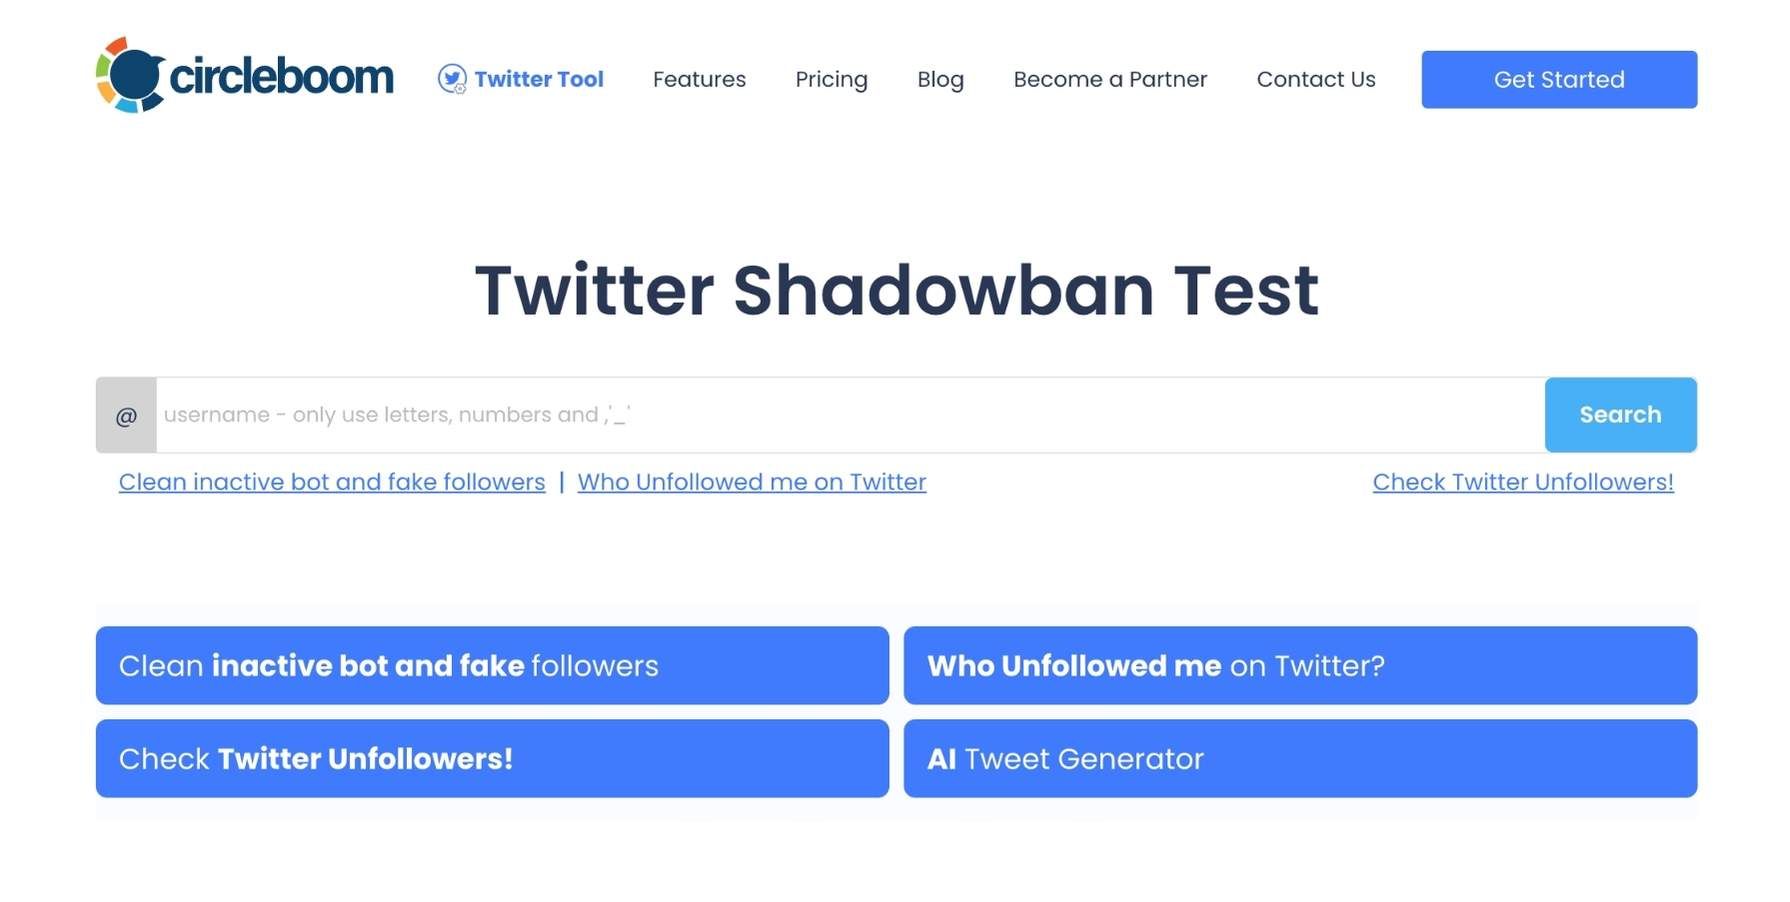Launch the AI Tweet Generator
The height and width of the screenshot is (902, 1790).
coord(1300,758)
